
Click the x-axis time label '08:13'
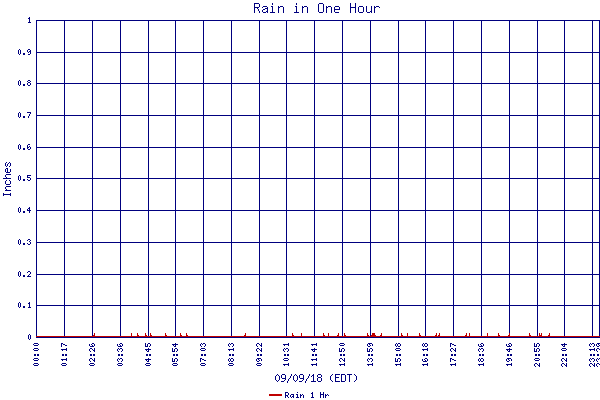pyautogui.click(x=231, y=354)
